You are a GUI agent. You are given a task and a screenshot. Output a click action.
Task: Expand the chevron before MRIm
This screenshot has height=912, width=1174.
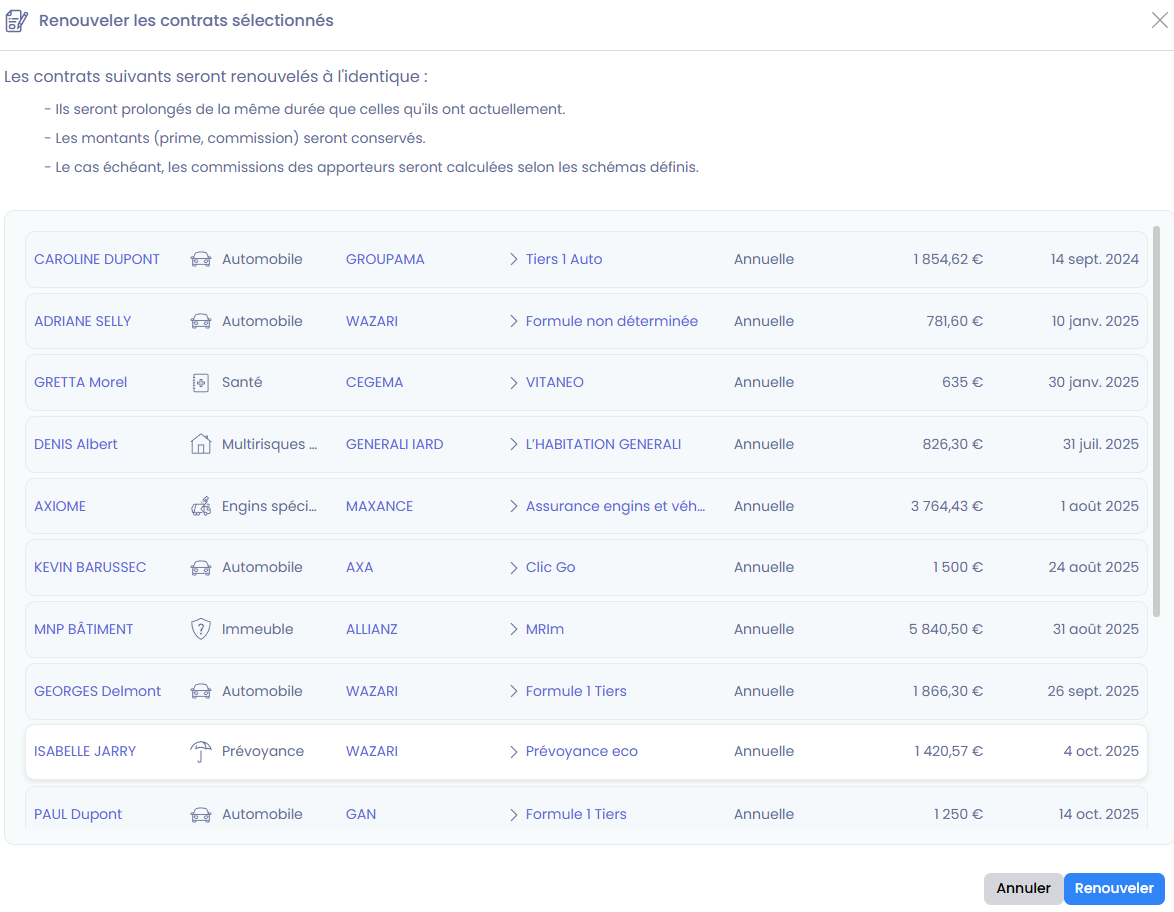point(514,629)
